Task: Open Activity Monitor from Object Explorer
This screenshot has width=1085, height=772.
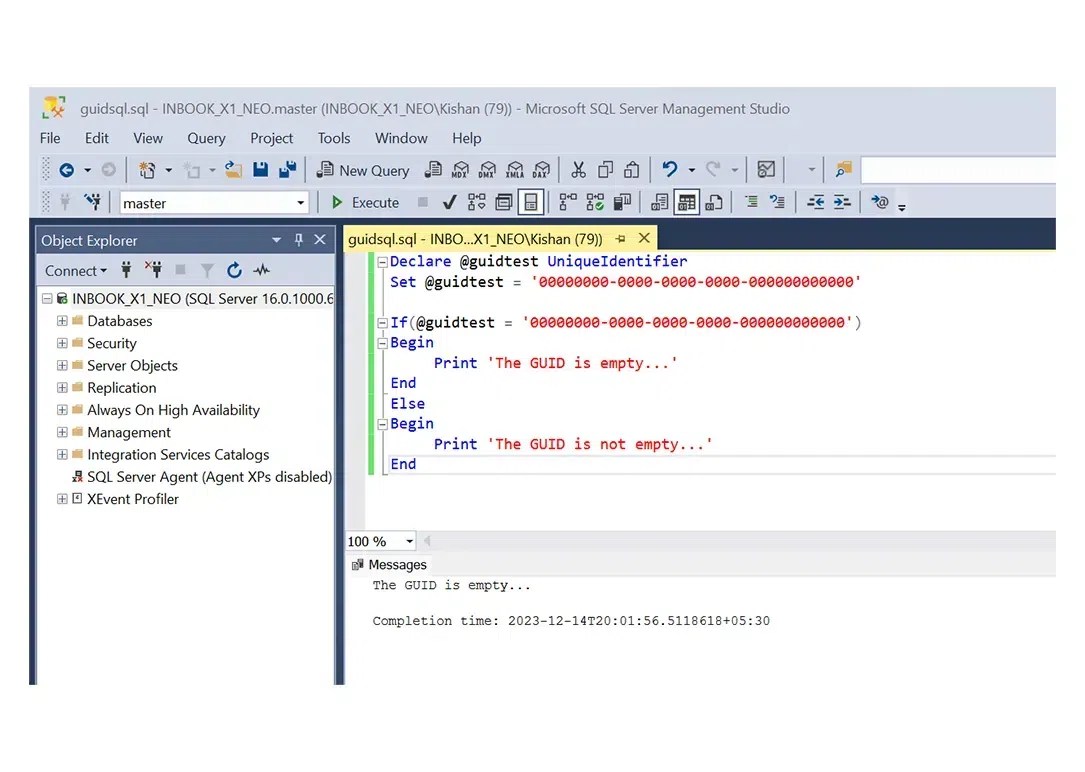Action: pos(261,270)
